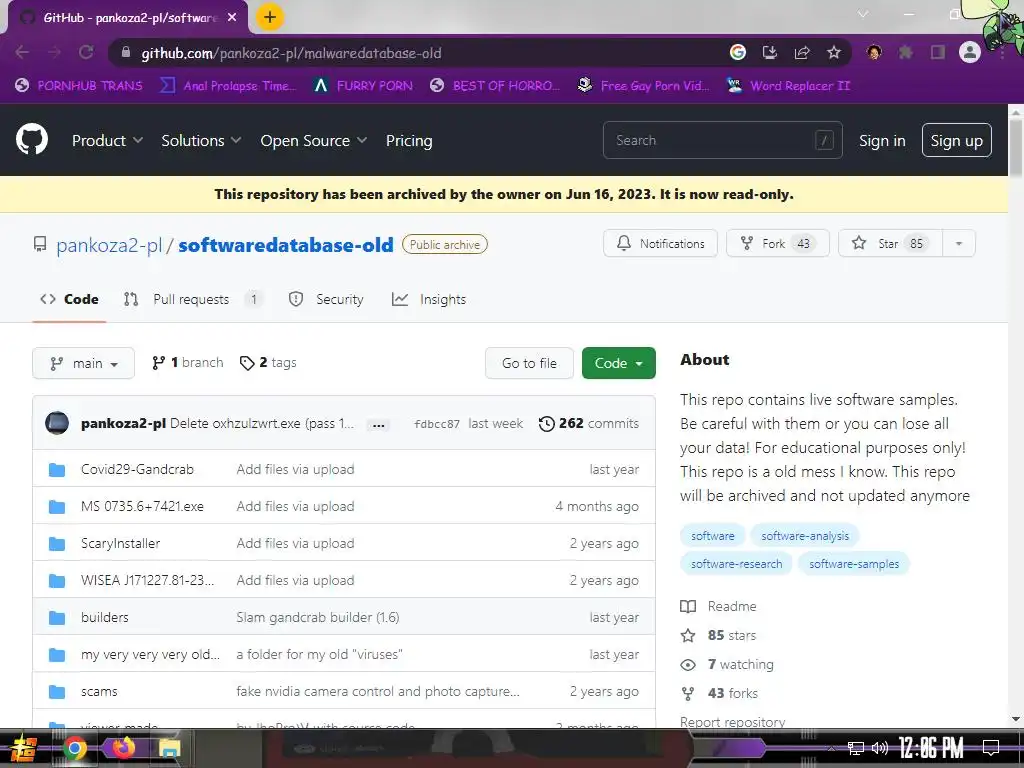Screen dimensions: 1024x768
Task: Open the star list dropdown arrow
Action: pyautogui.click(x=959, y=244)
